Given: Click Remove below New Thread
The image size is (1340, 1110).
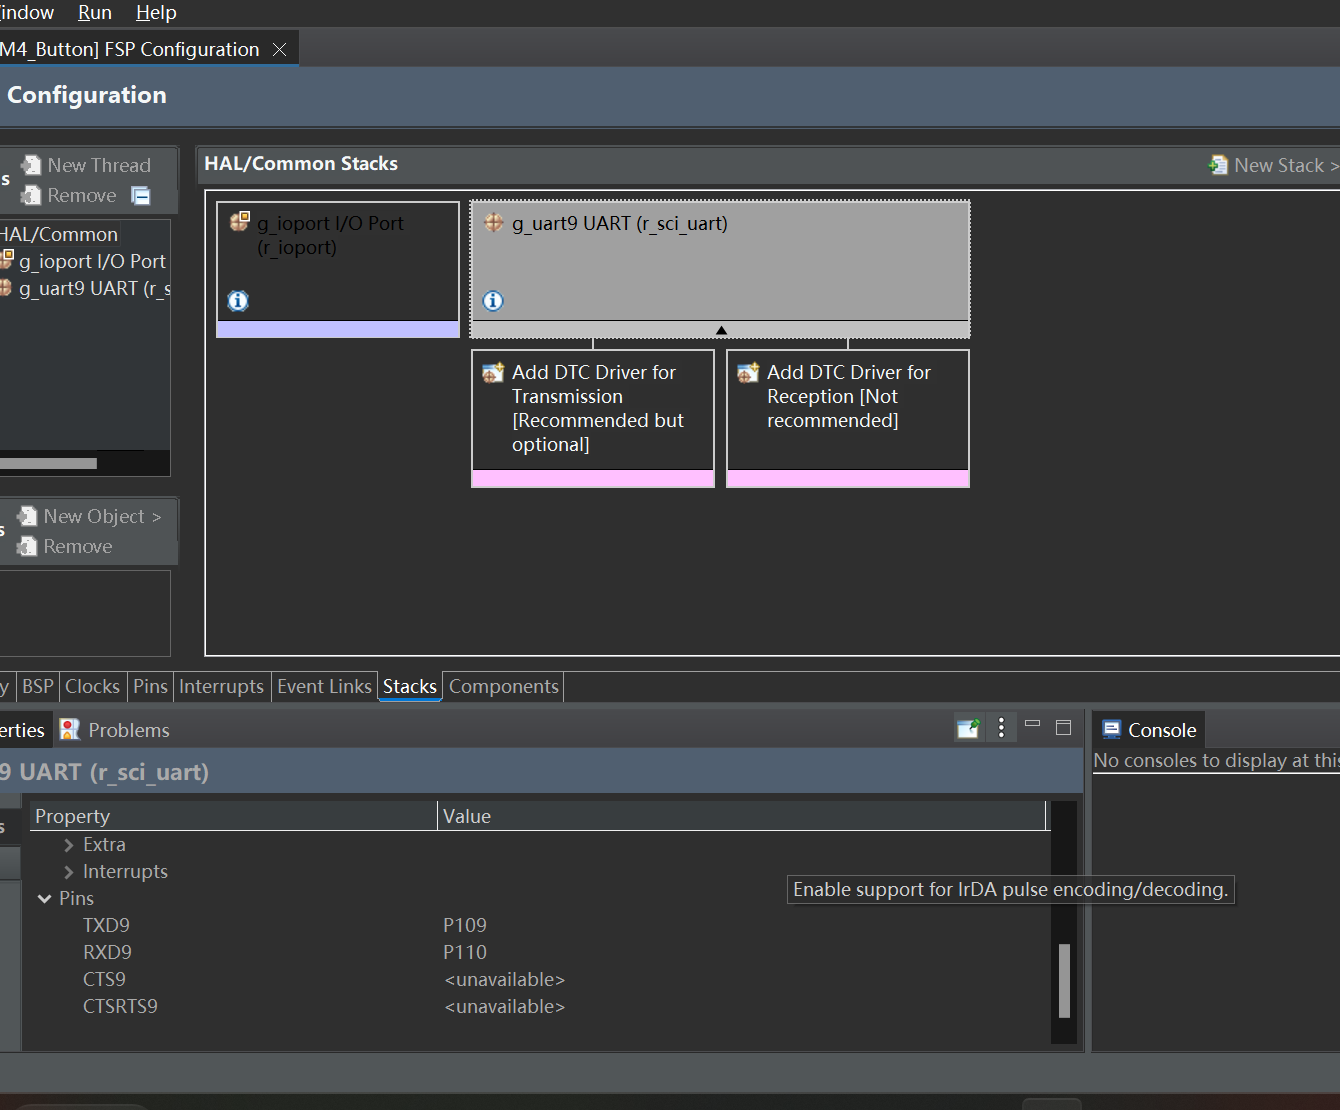Looking at the screenshot, I should coord(69,196).
